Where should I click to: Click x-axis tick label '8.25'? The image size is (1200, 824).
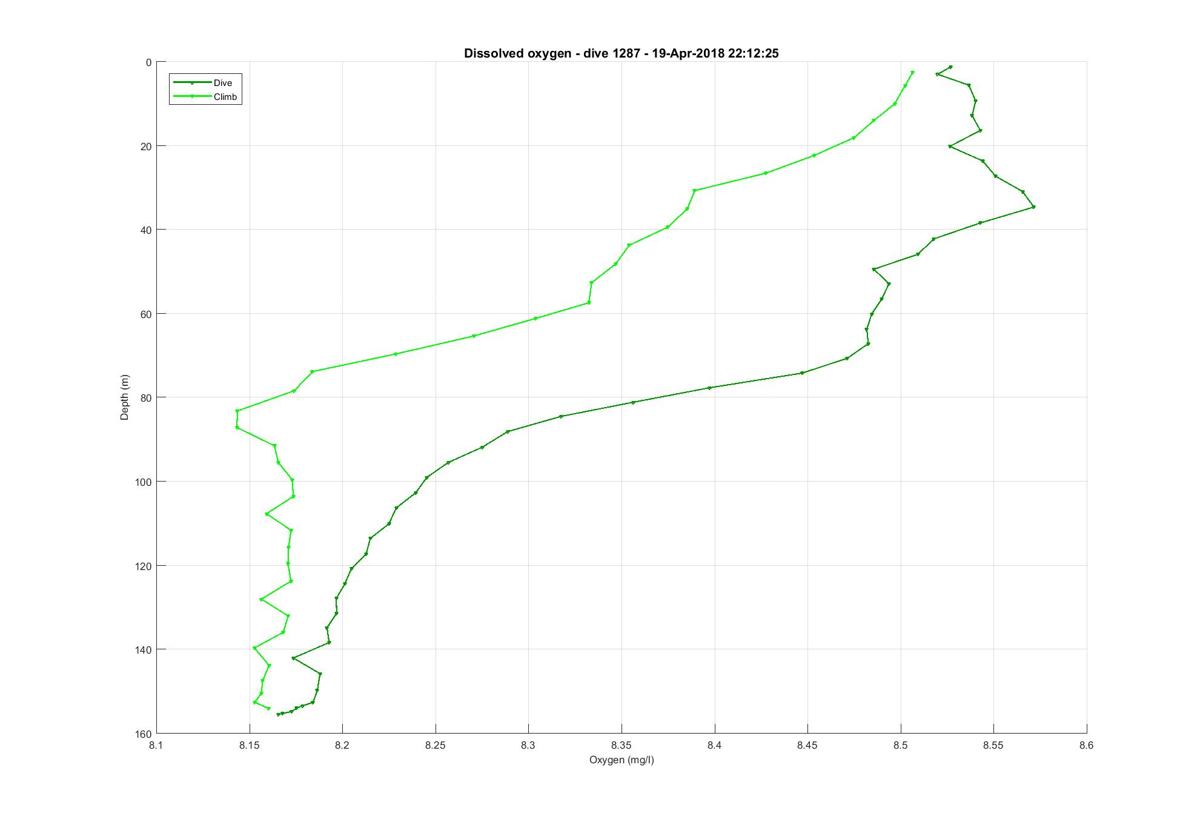pos(435,745)
